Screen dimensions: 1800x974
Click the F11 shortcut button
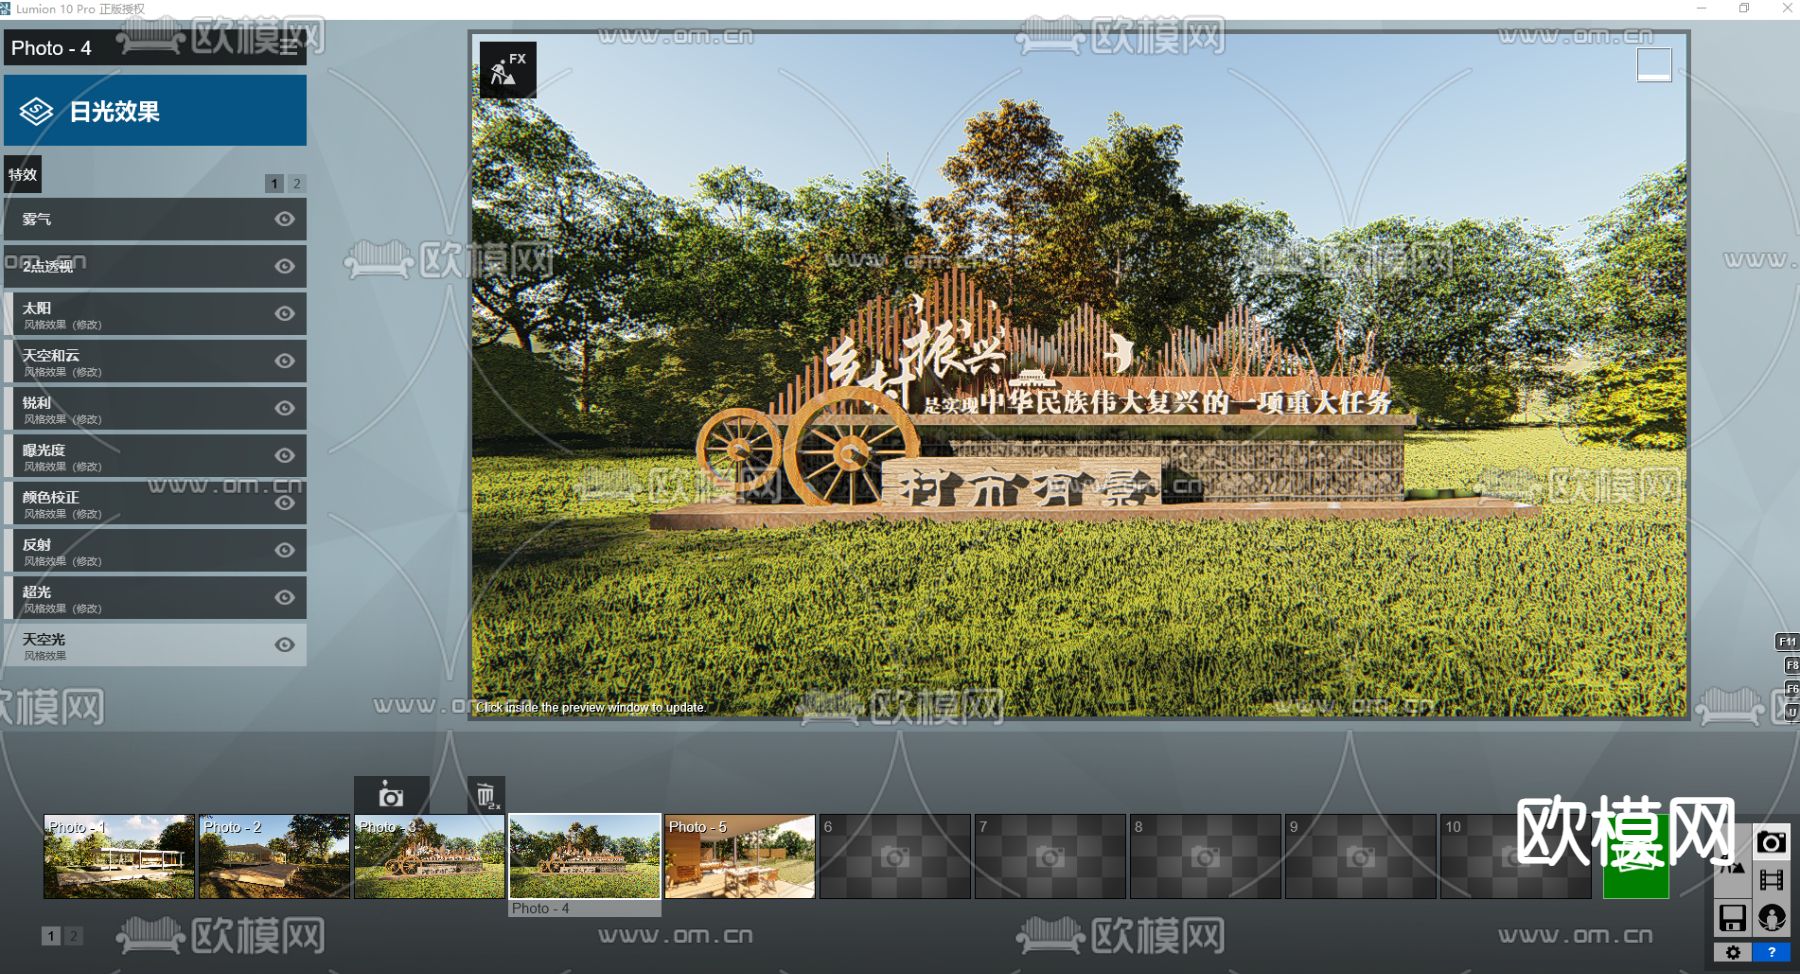point(1787,642)
